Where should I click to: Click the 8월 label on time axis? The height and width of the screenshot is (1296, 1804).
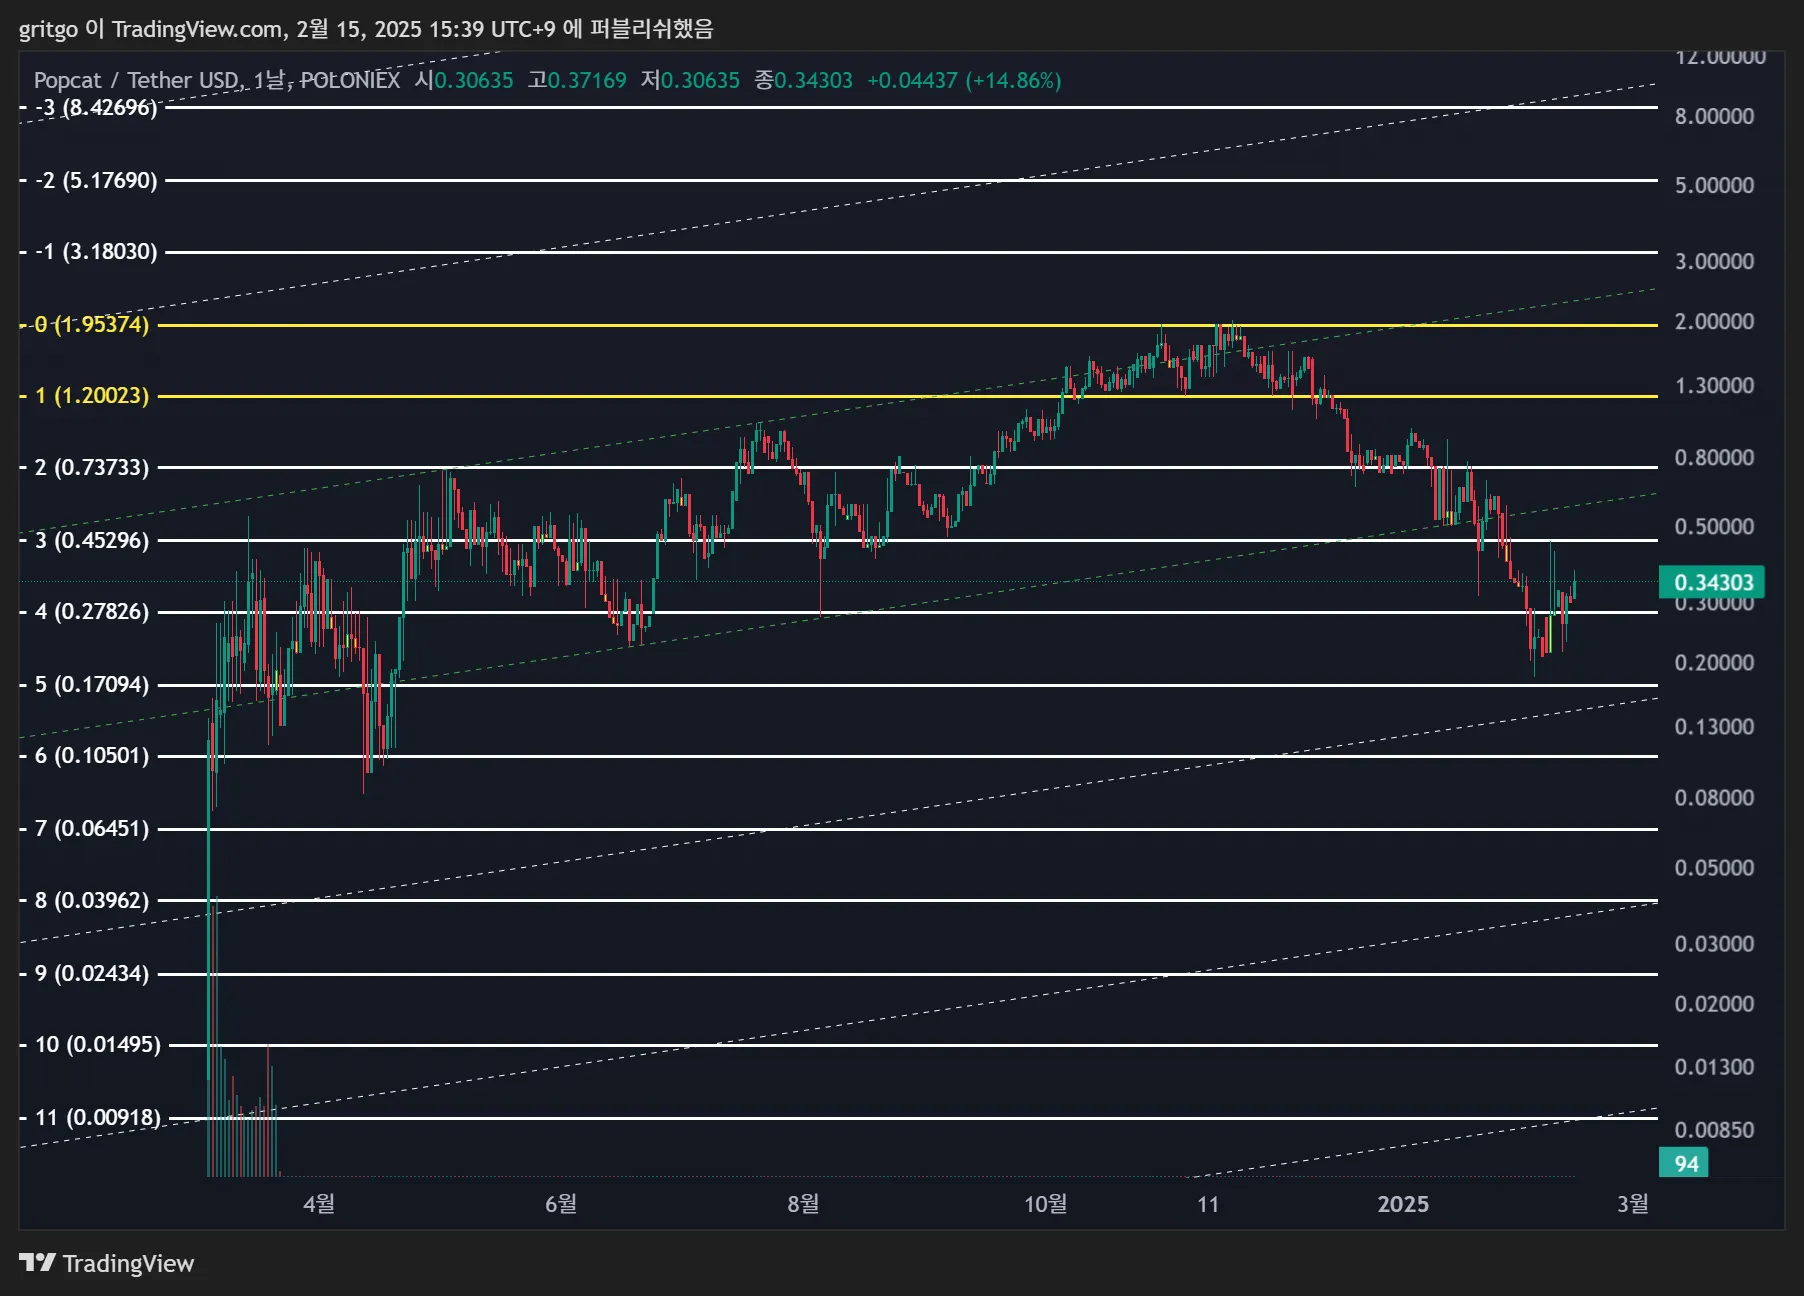tap(803, 1203)
